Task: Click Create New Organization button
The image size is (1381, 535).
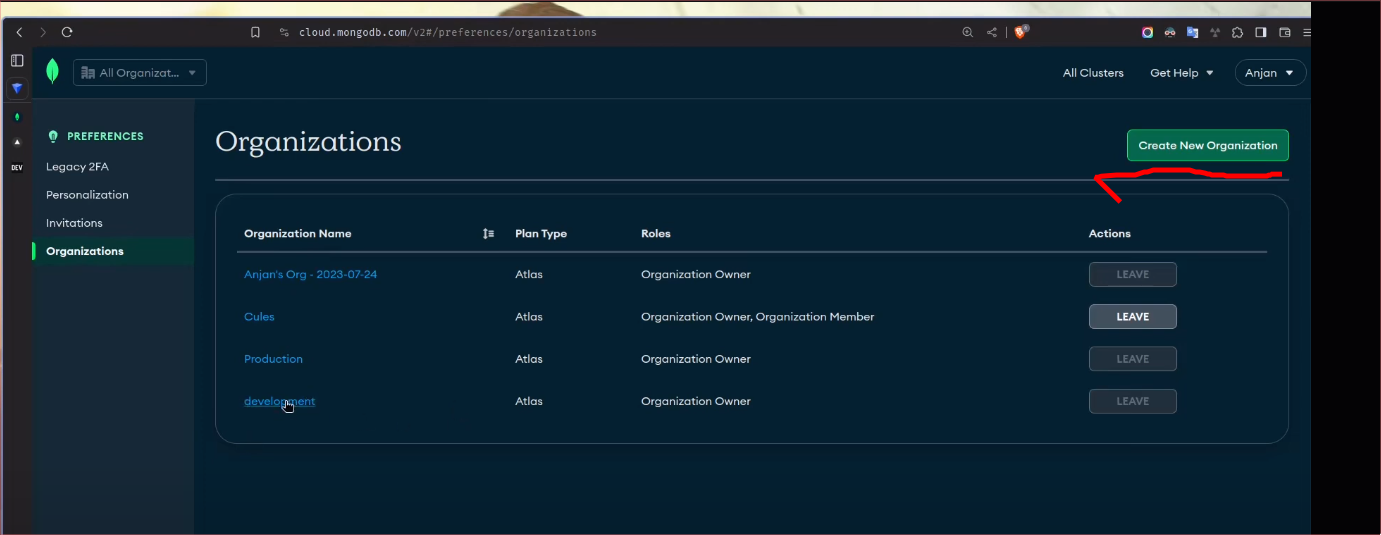Action: pyautogui.click(x=1208, y=145)
